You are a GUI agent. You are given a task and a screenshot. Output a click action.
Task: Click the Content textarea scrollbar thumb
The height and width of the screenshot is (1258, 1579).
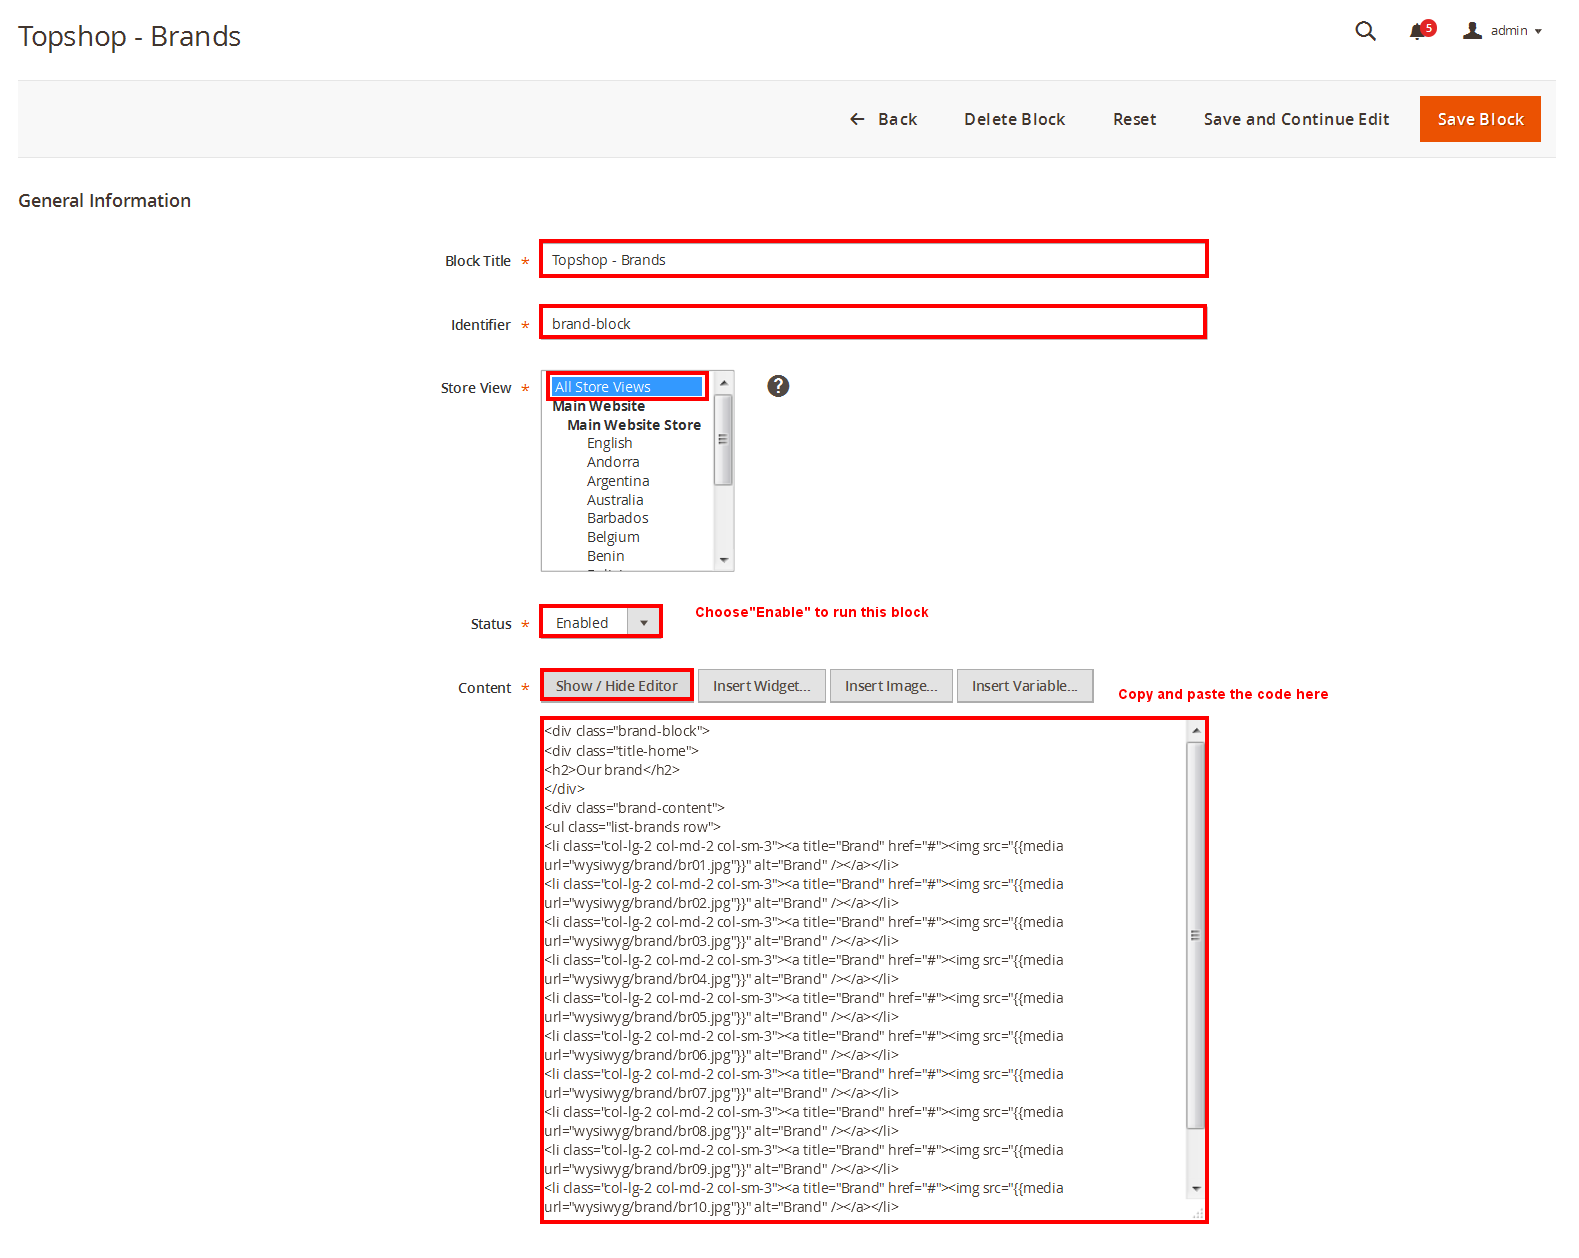(x=1196, y=935)
